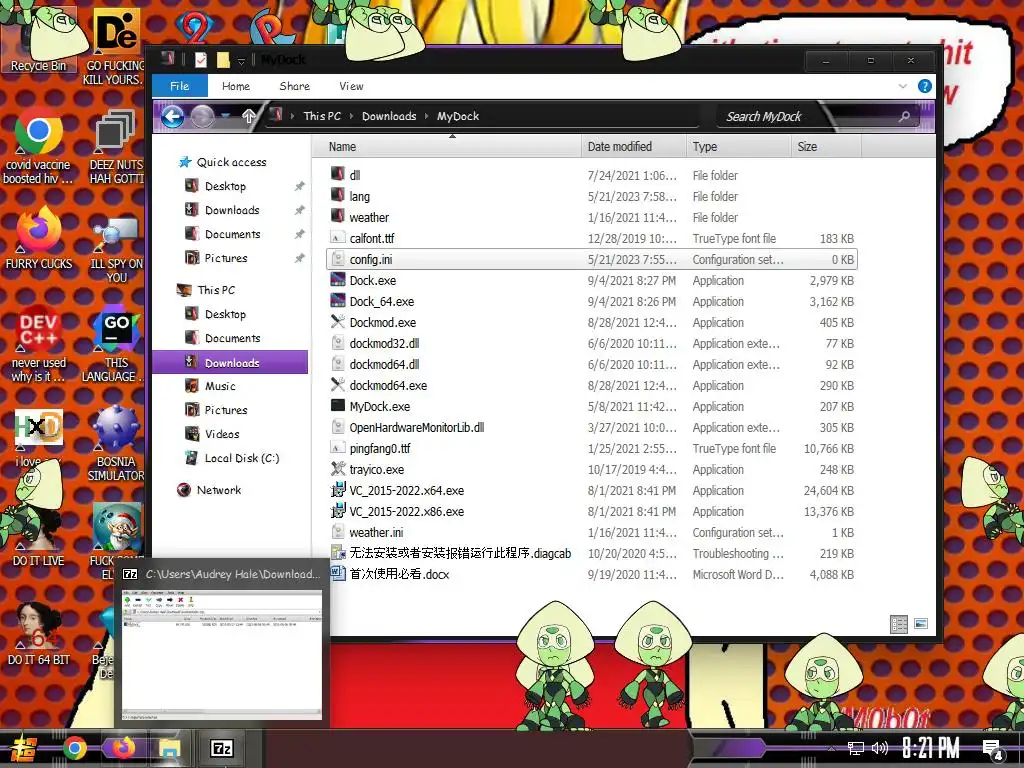
Task: Select the OpenHardwareMonitorLib.dll file
Action: (592, 428)
